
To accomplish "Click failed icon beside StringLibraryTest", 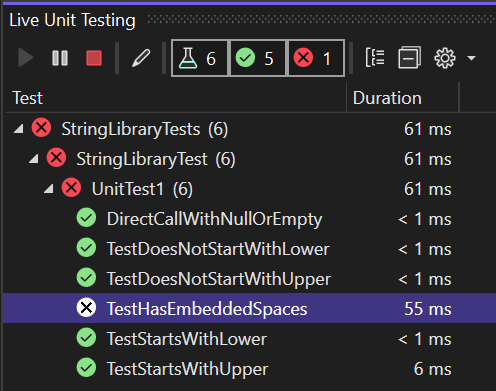I will tap(56, 158).
